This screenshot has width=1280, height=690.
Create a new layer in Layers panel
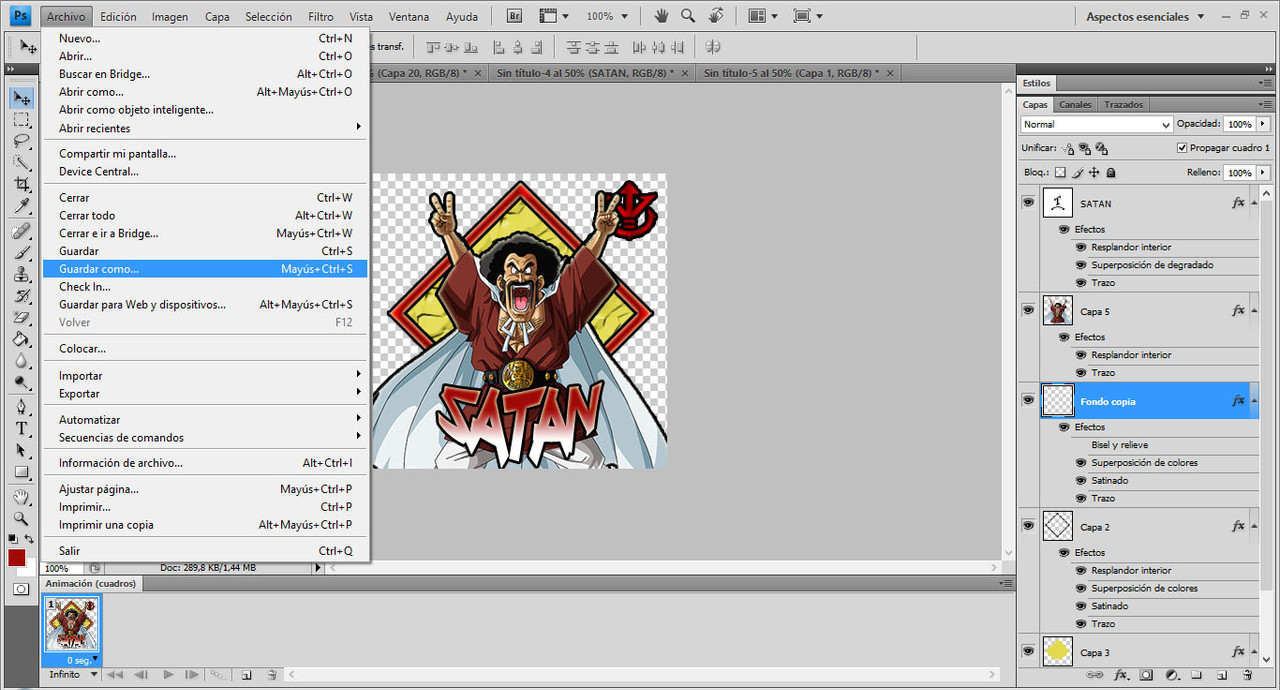click(1220, 676)
